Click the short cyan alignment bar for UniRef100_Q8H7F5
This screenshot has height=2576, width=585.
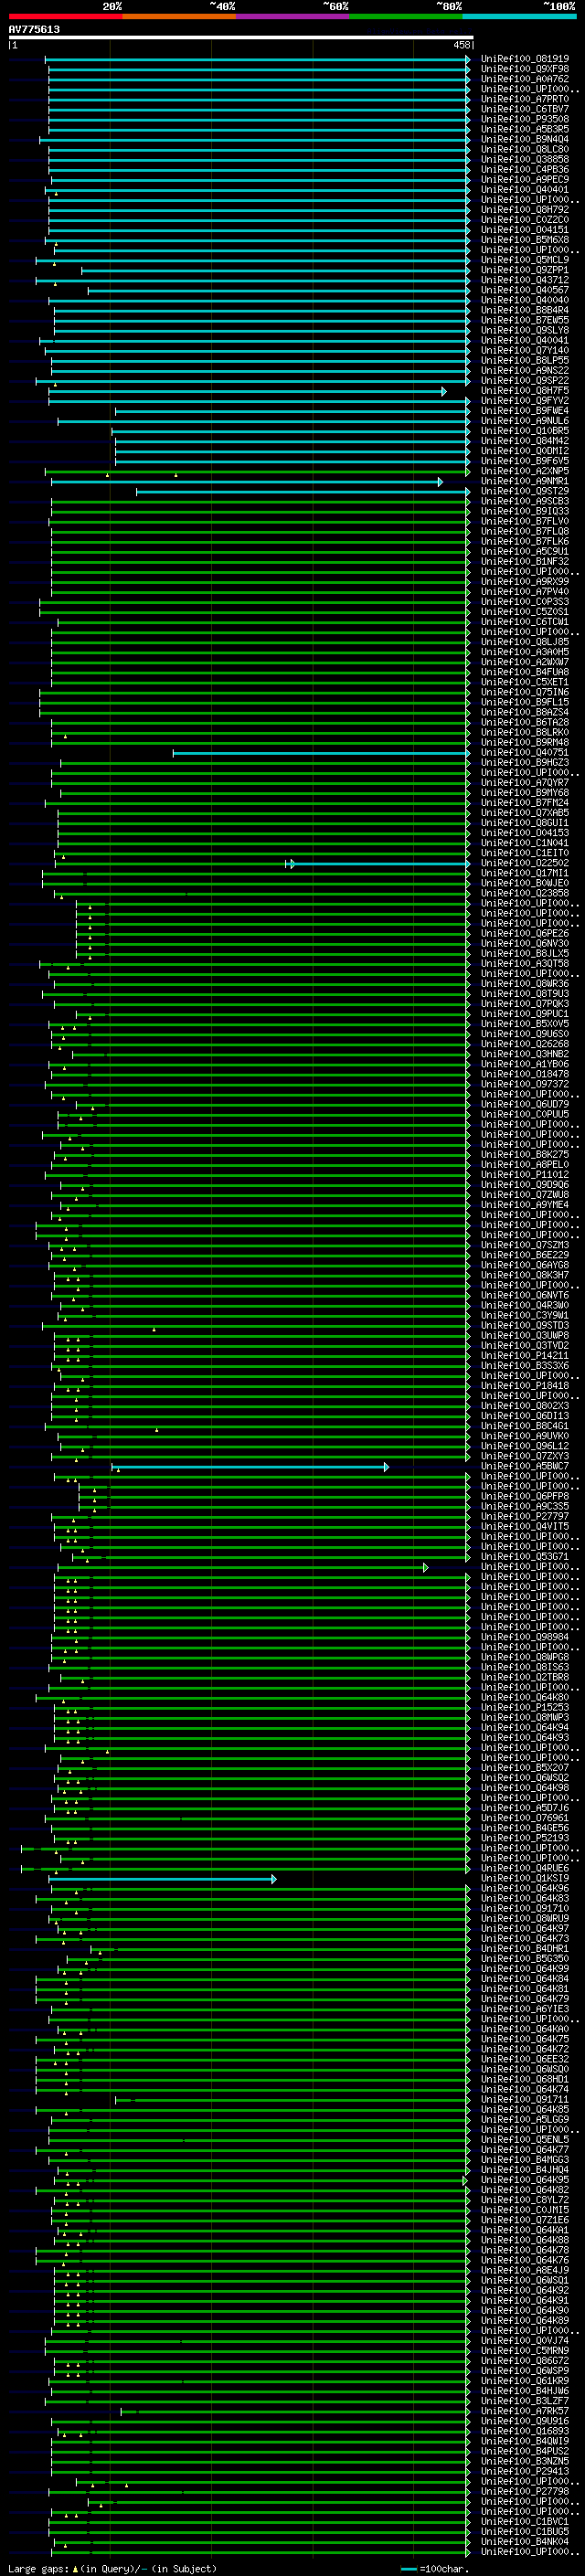pos(247,391)
